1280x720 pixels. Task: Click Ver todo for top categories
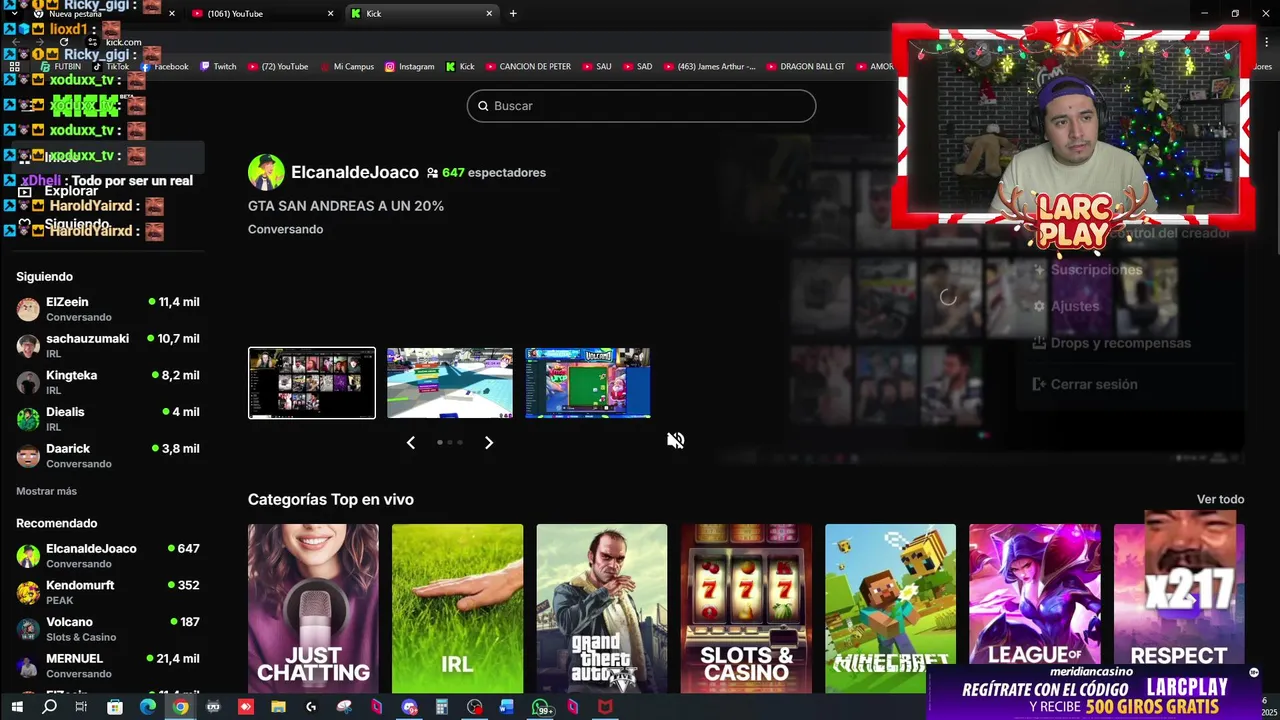[x=1220, y=499]
